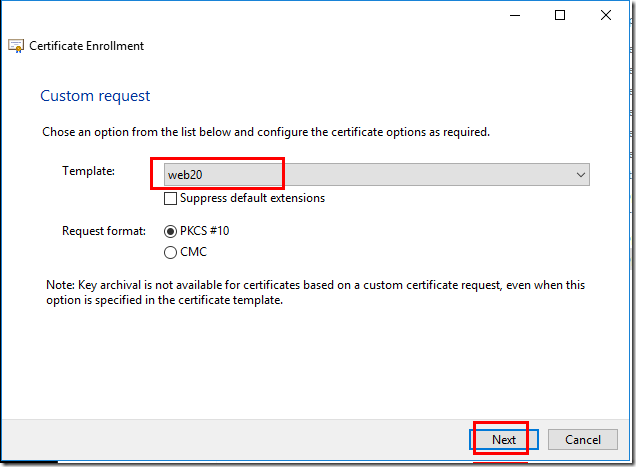Click the Certificate Enrollment title bar icon

click(x=16, y=46)
